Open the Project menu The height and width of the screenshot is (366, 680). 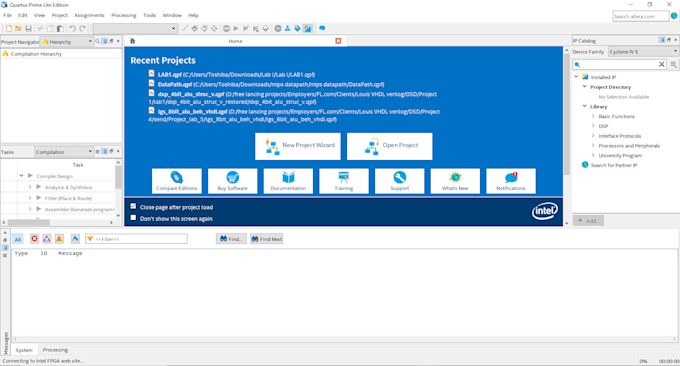59,15
